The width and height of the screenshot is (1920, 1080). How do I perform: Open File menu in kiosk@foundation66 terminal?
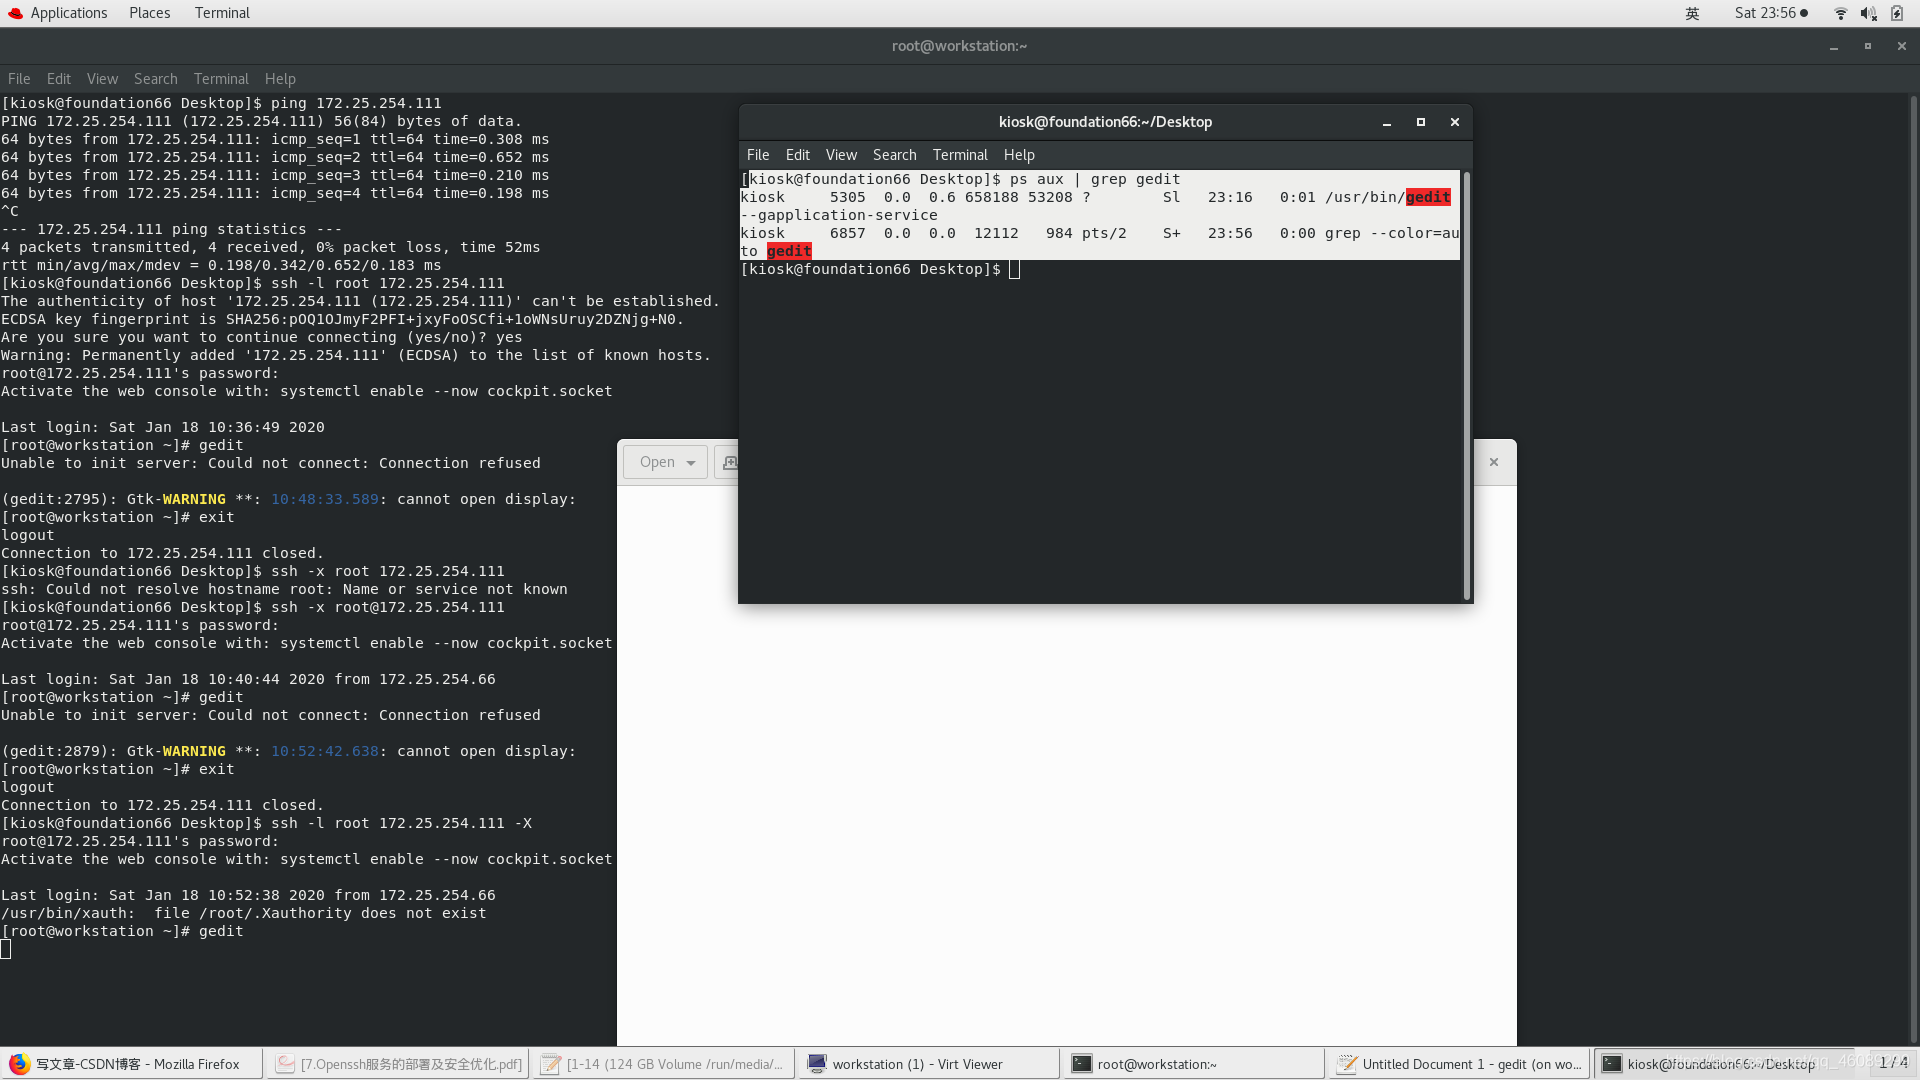click(758, 155)
